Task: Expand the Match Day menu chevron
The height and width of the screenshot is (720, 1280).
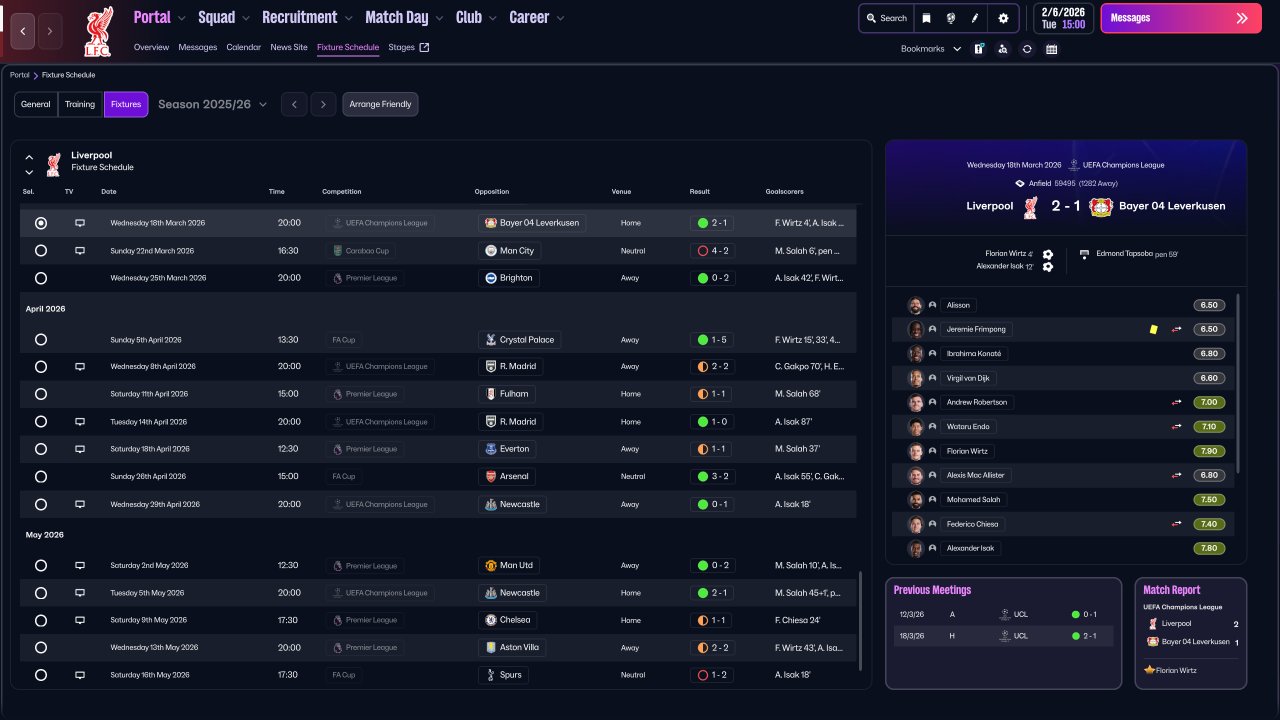Action: click(439, 18)
